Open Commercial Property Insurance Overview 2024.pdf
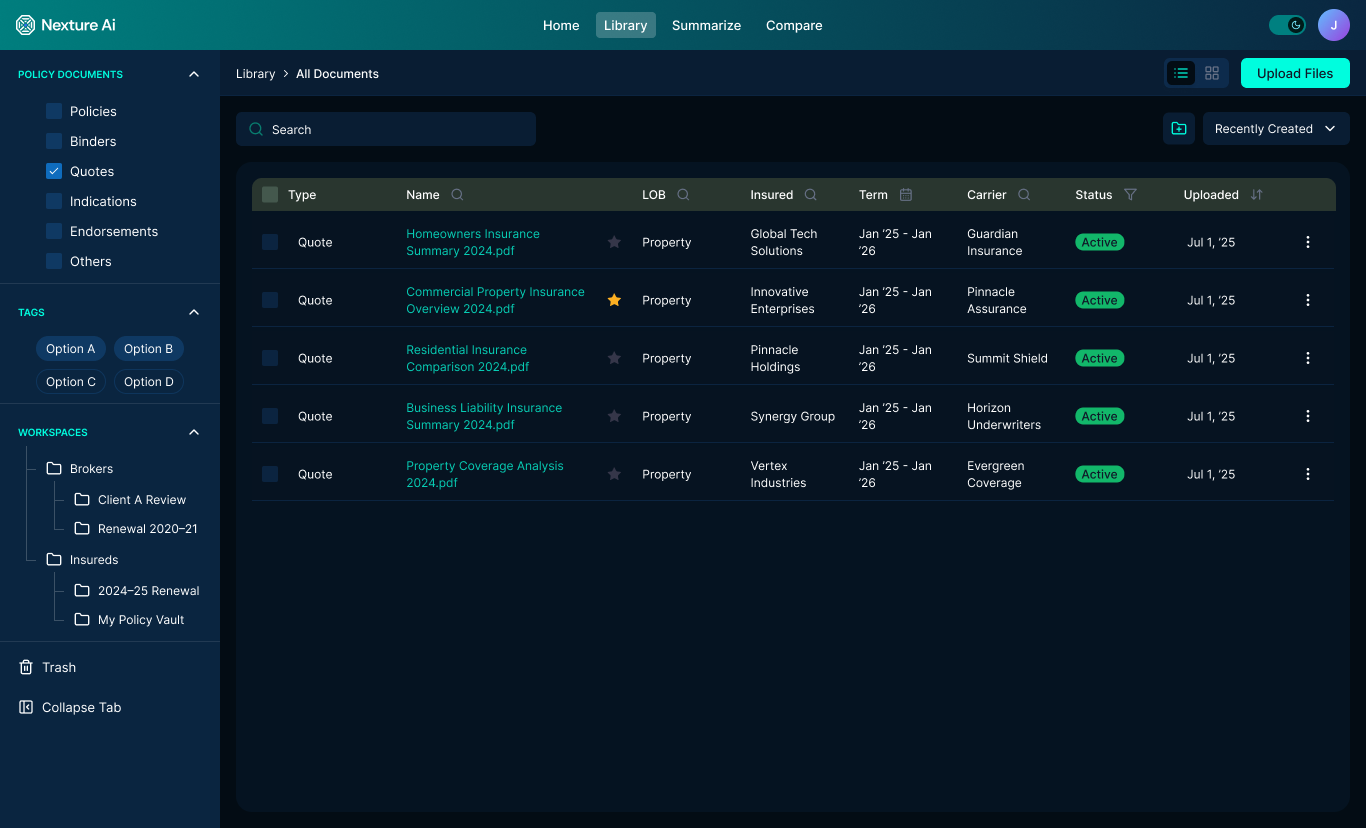The width and height of the screenshot is (1366, 828). pyautogui.click(x=495, y=300)
